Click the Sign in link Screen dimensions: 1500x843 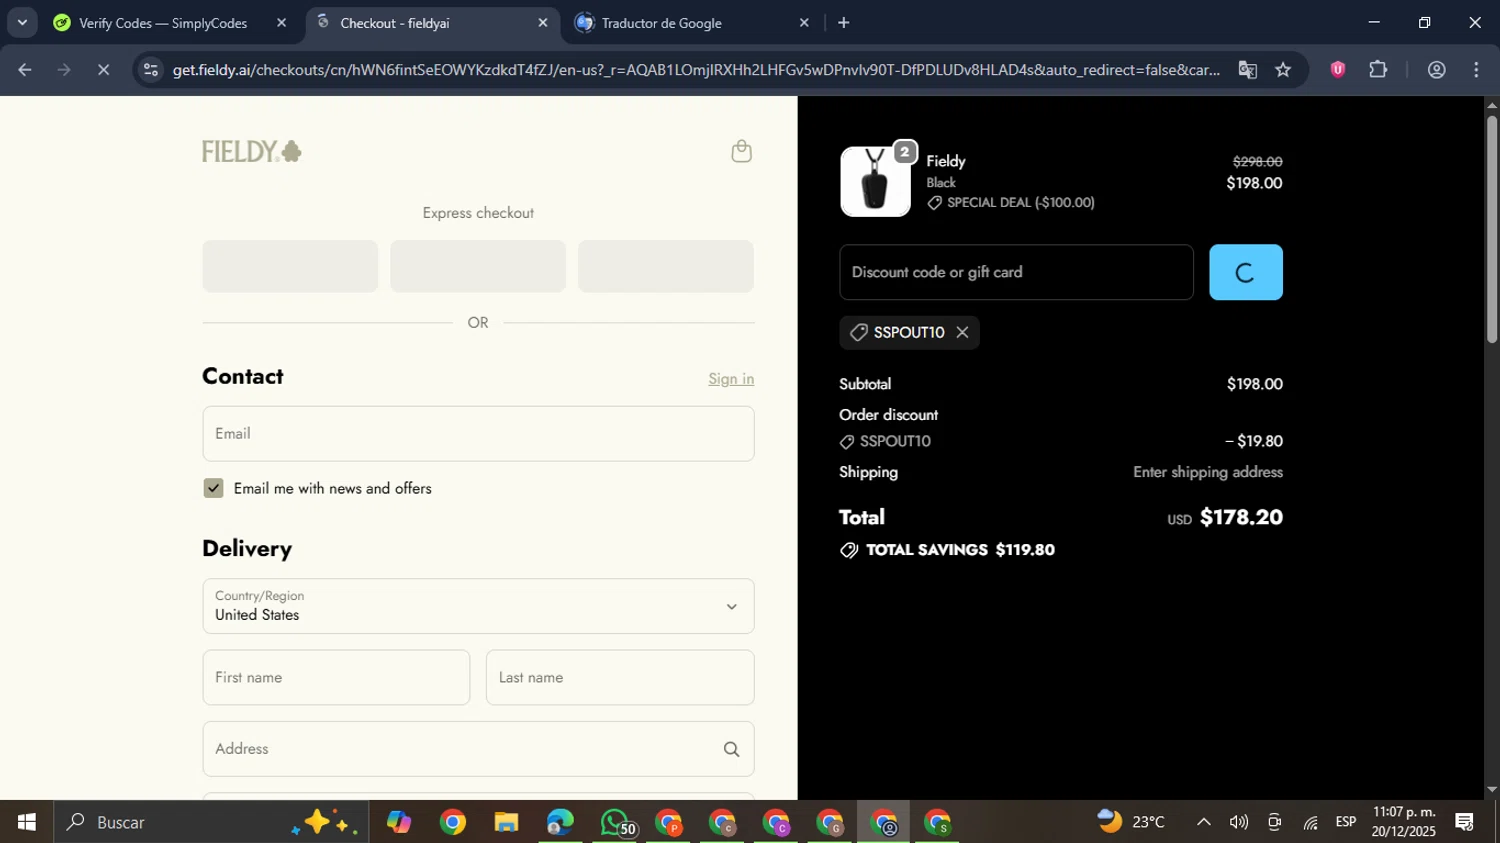[731, 379]
